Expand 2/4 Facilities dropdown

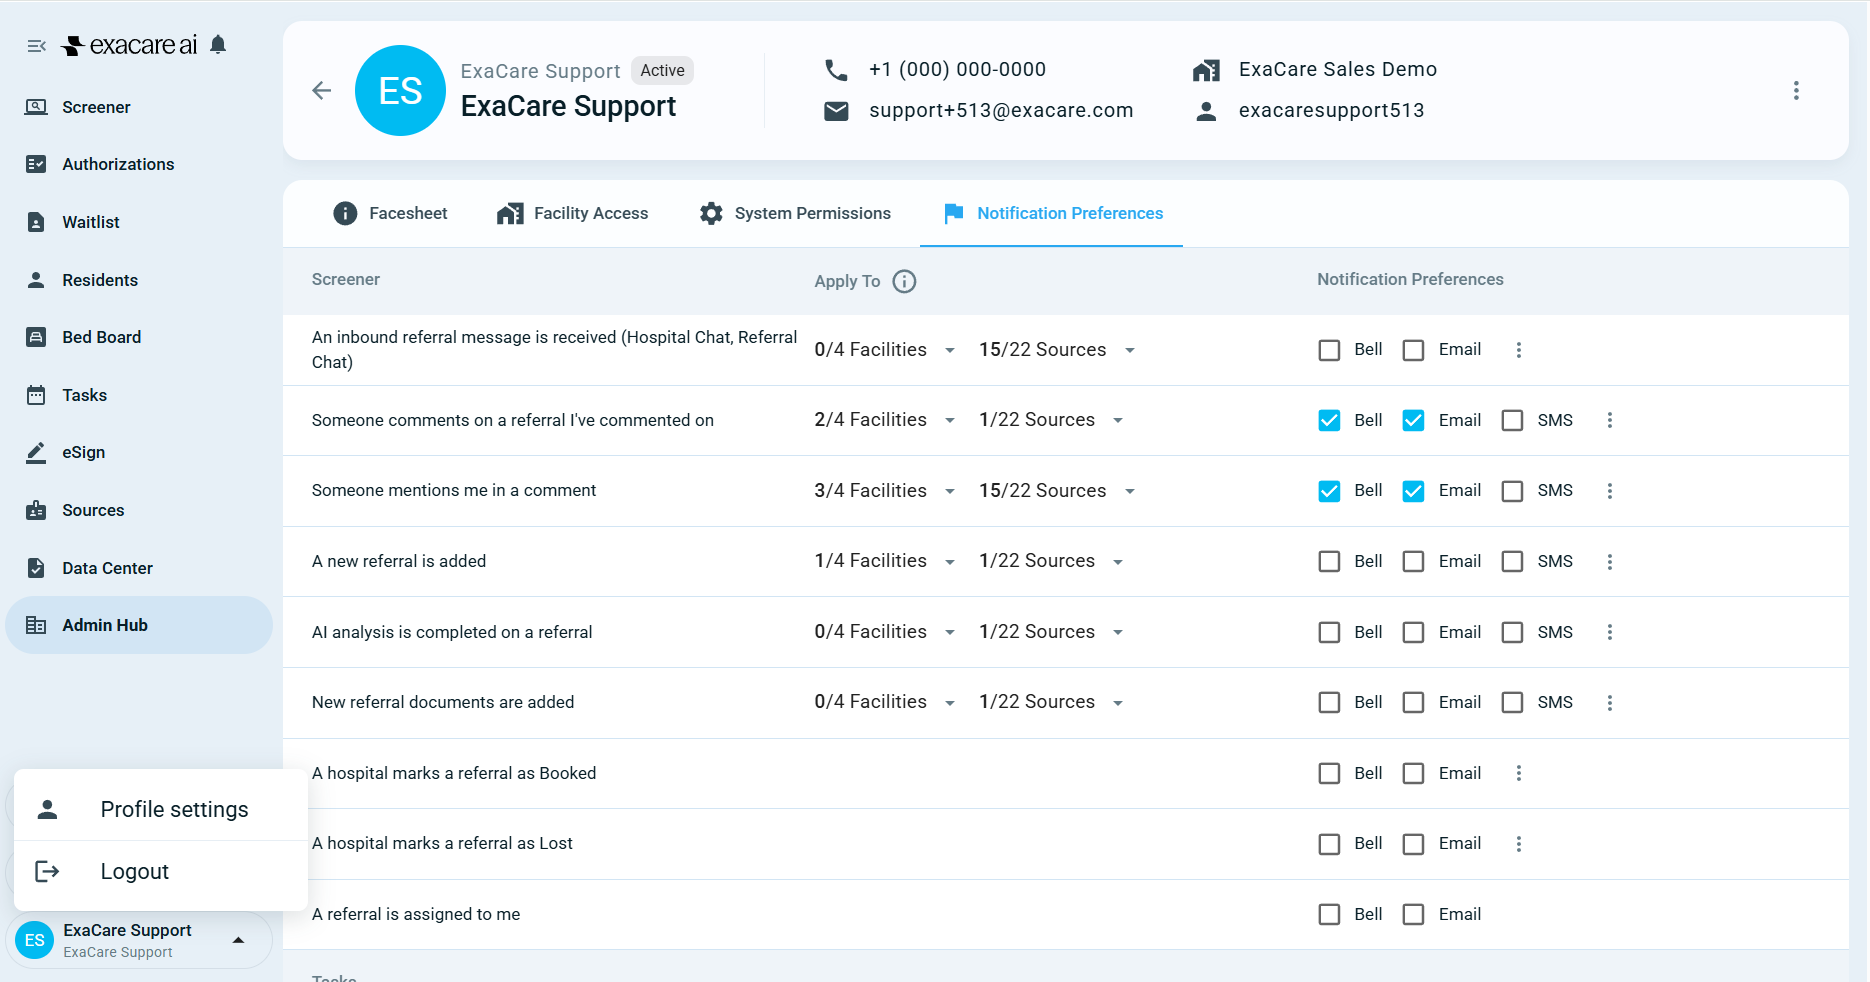(886, 420)
